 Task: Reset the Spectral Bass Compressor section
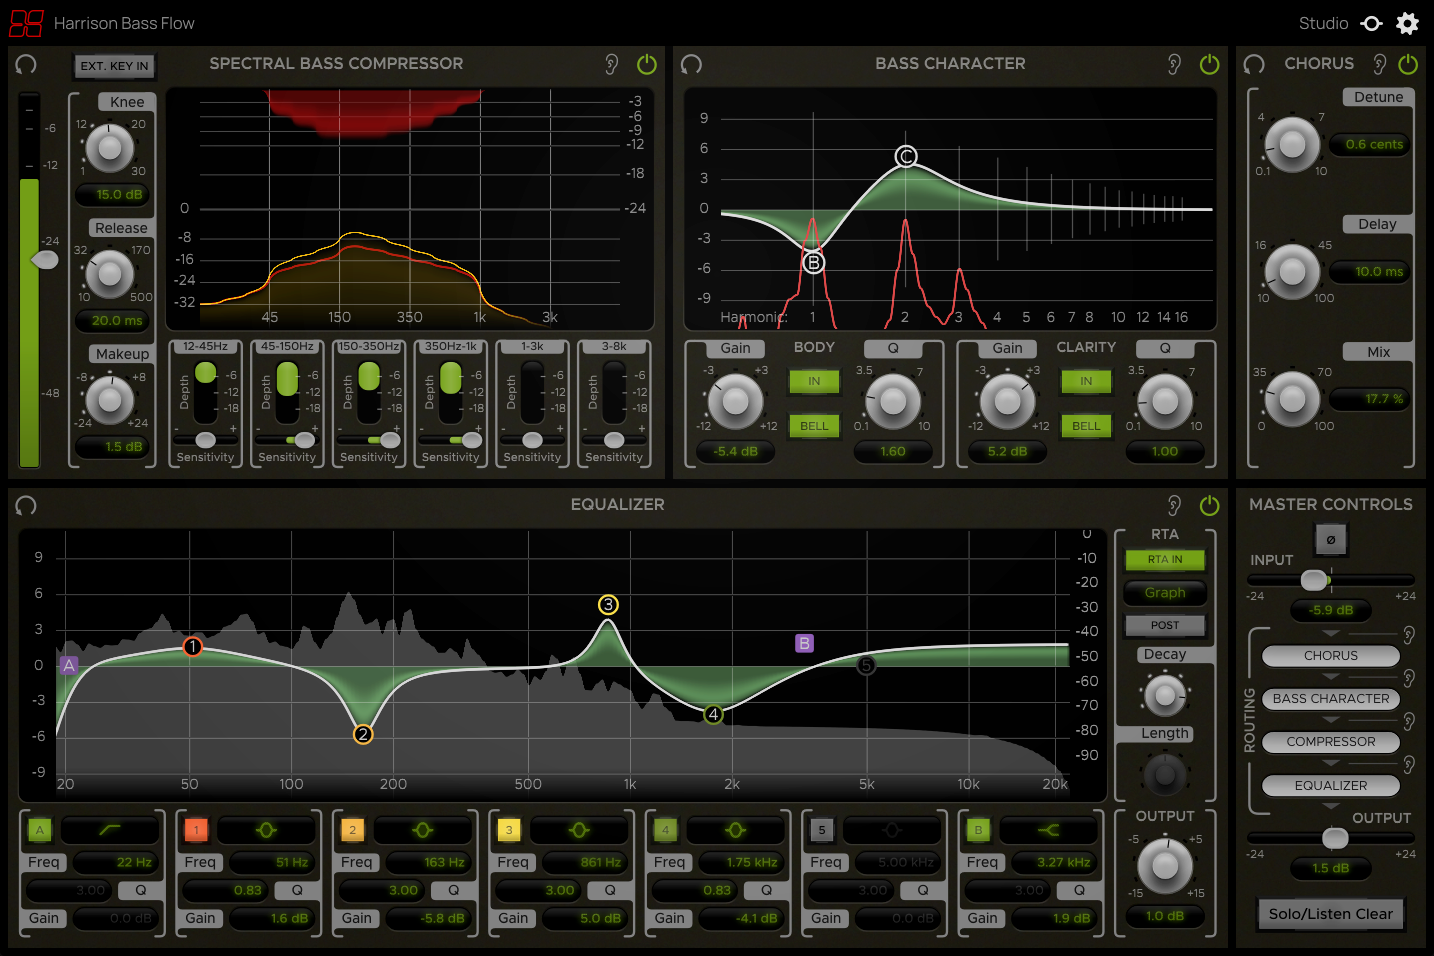pos(26,64)
